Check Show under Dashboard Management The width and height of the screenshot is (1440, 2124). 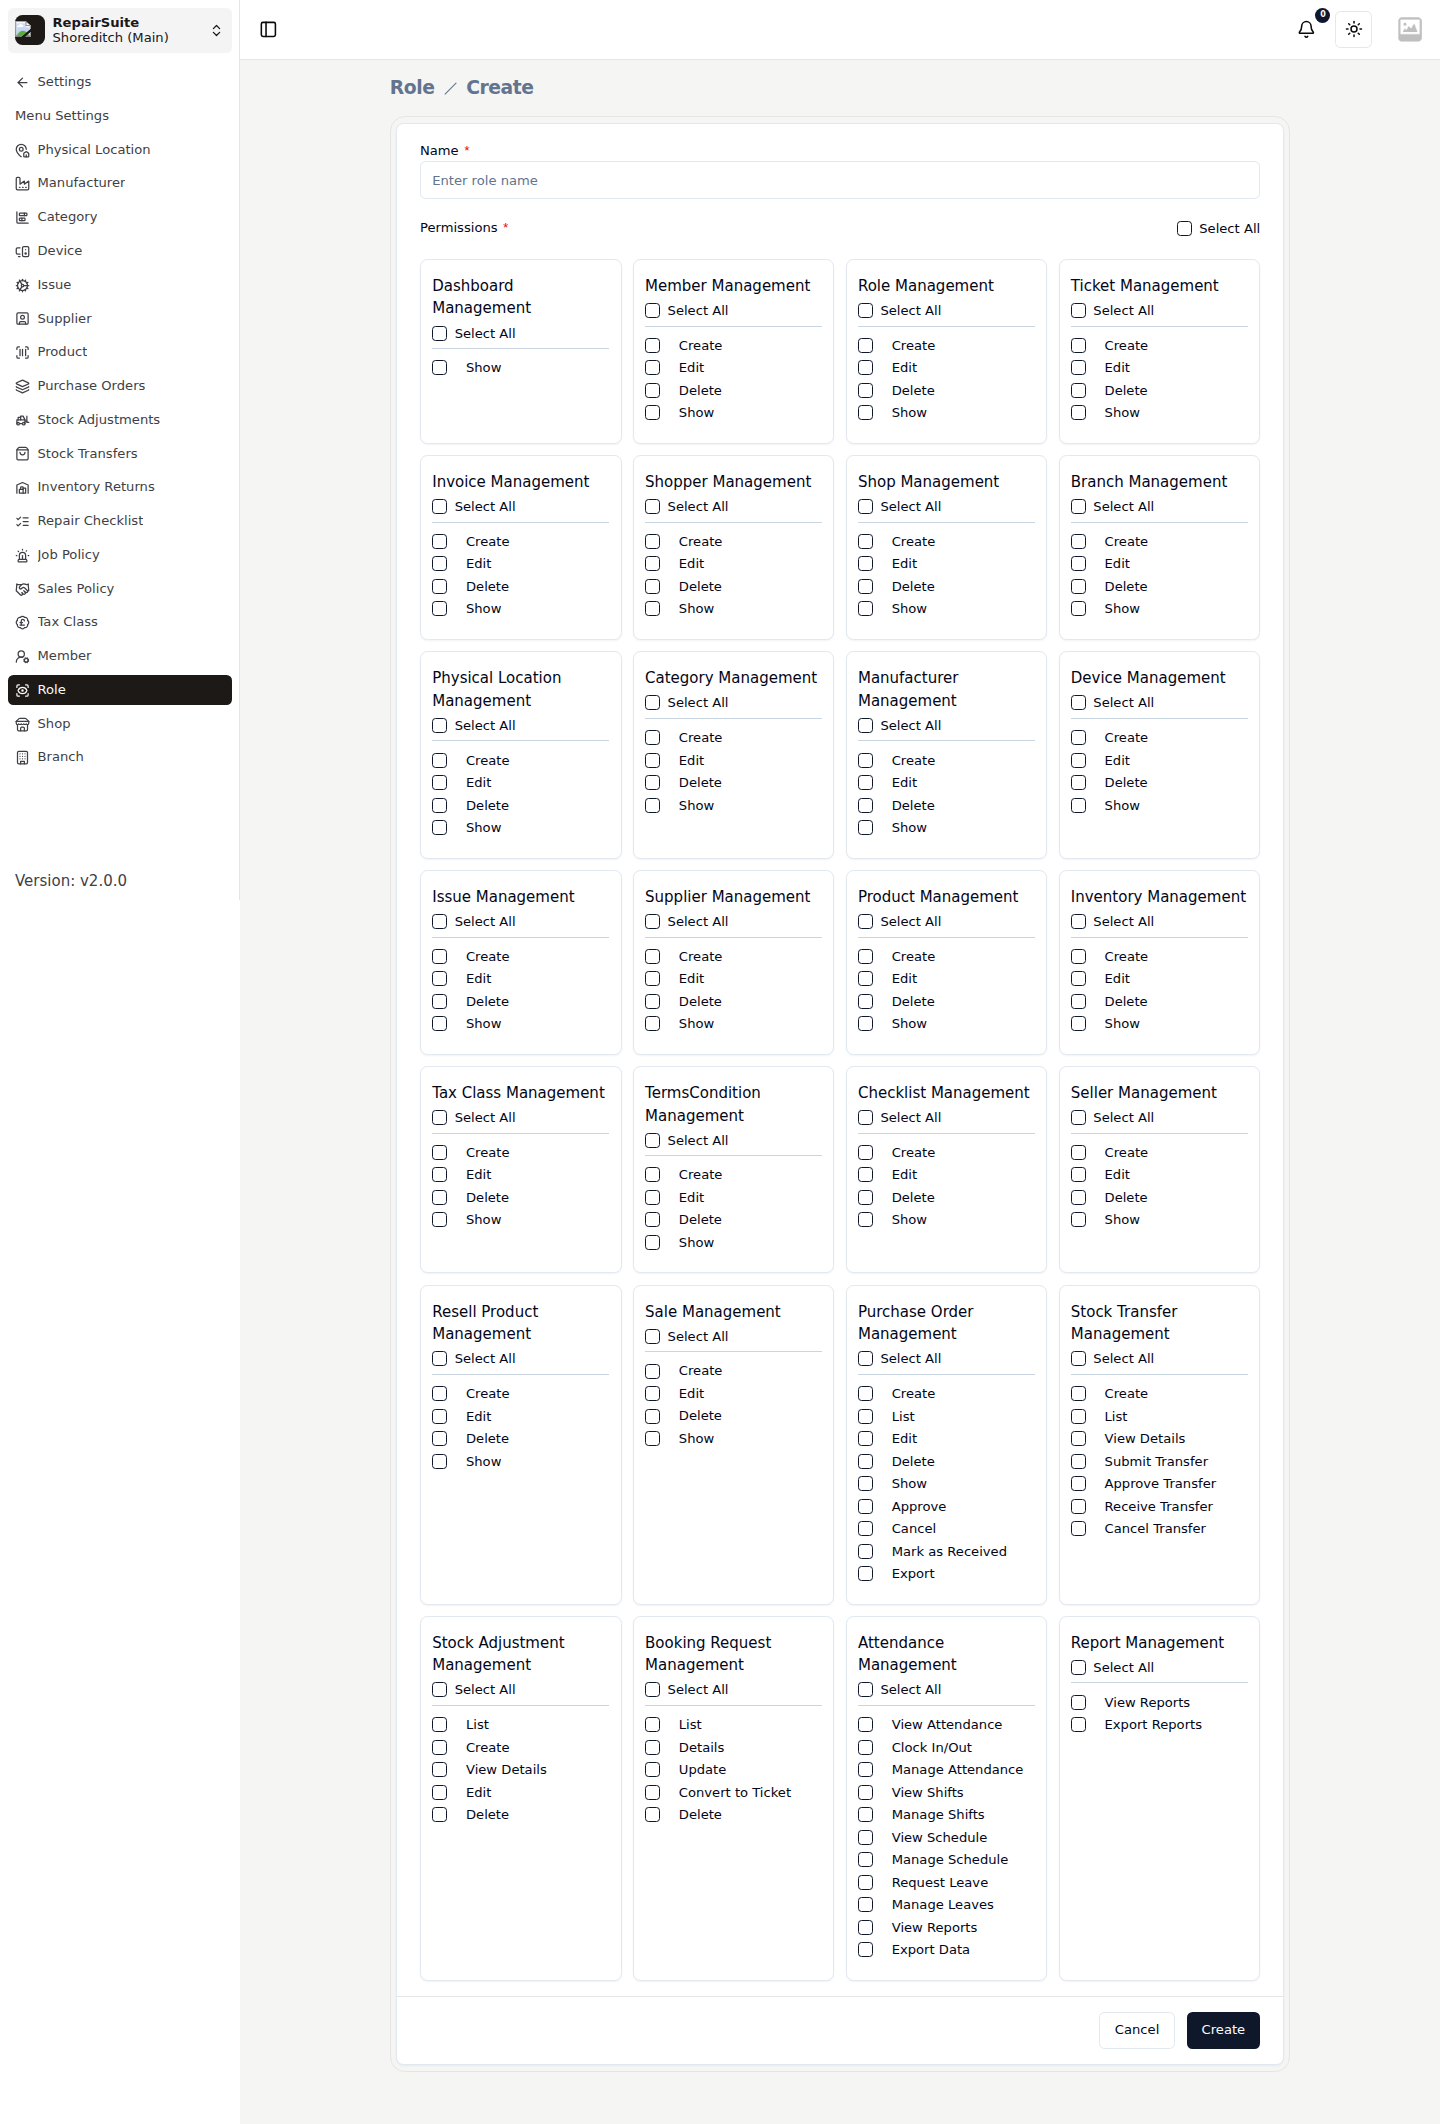[439, 368]
